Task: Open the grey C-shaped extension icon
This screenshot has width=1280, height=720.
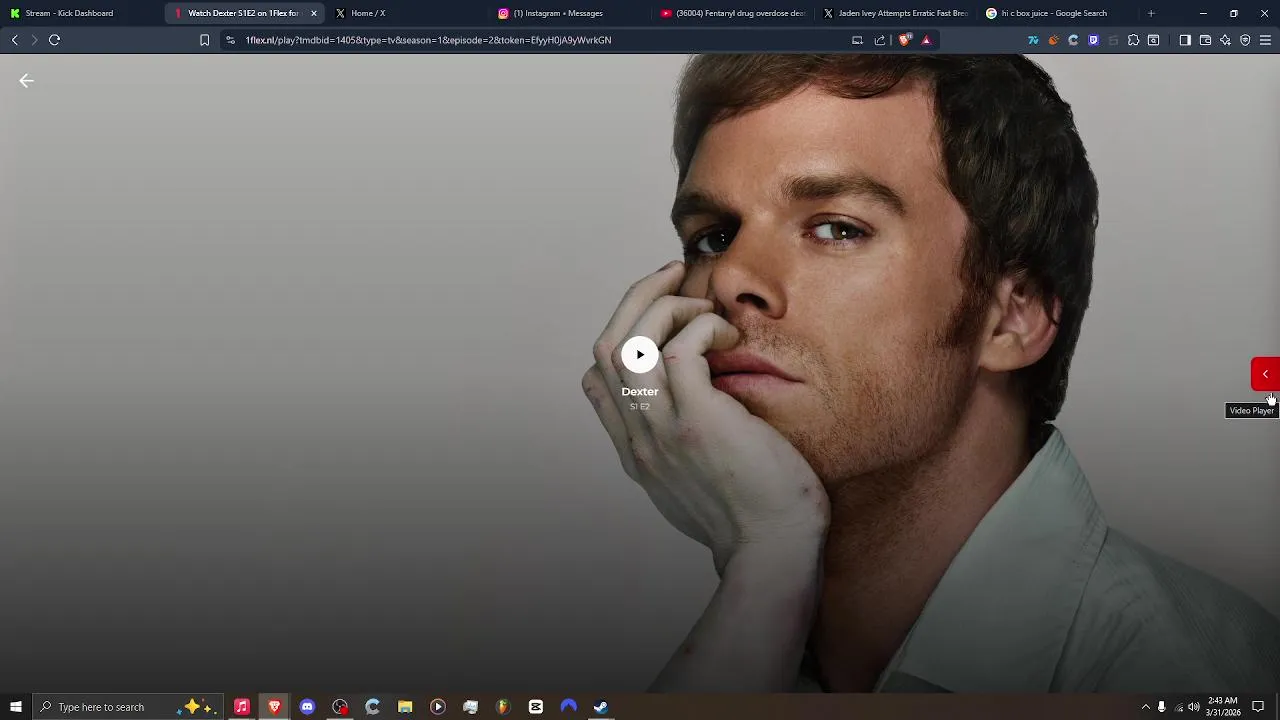Action: (x=1073, y=40)
